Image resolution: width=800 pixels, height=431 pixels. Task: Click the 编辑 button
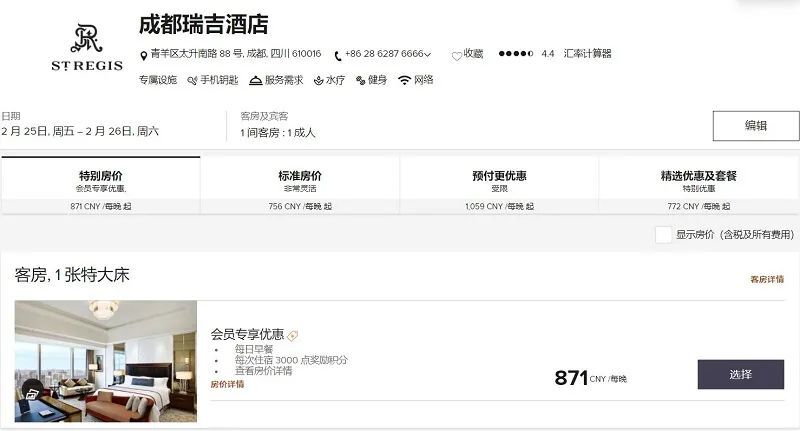click(x=756, y=126)
